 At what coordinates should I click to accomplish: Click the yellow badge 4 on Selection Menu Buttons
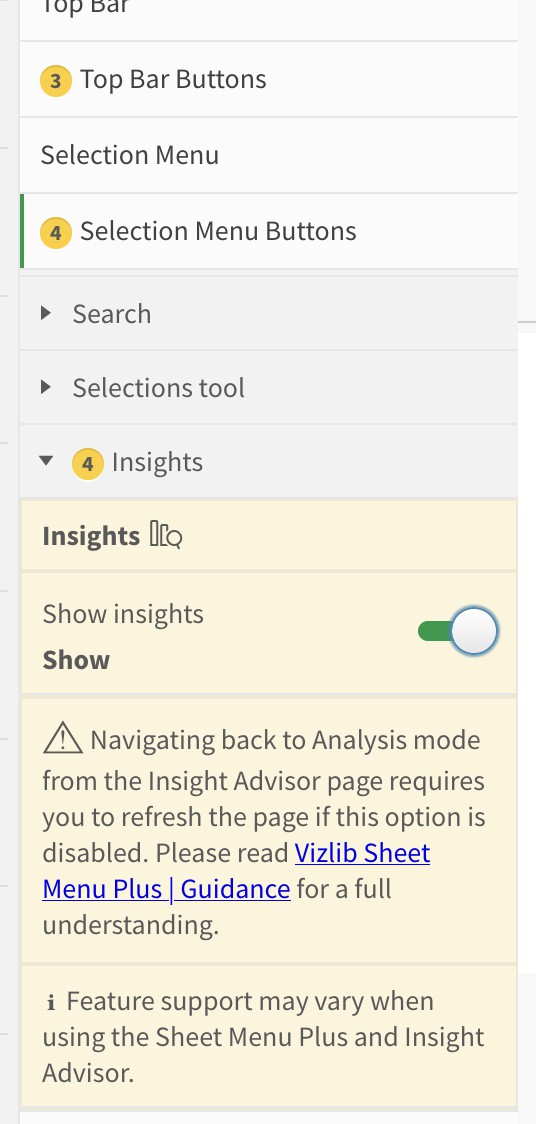point(56,233)
